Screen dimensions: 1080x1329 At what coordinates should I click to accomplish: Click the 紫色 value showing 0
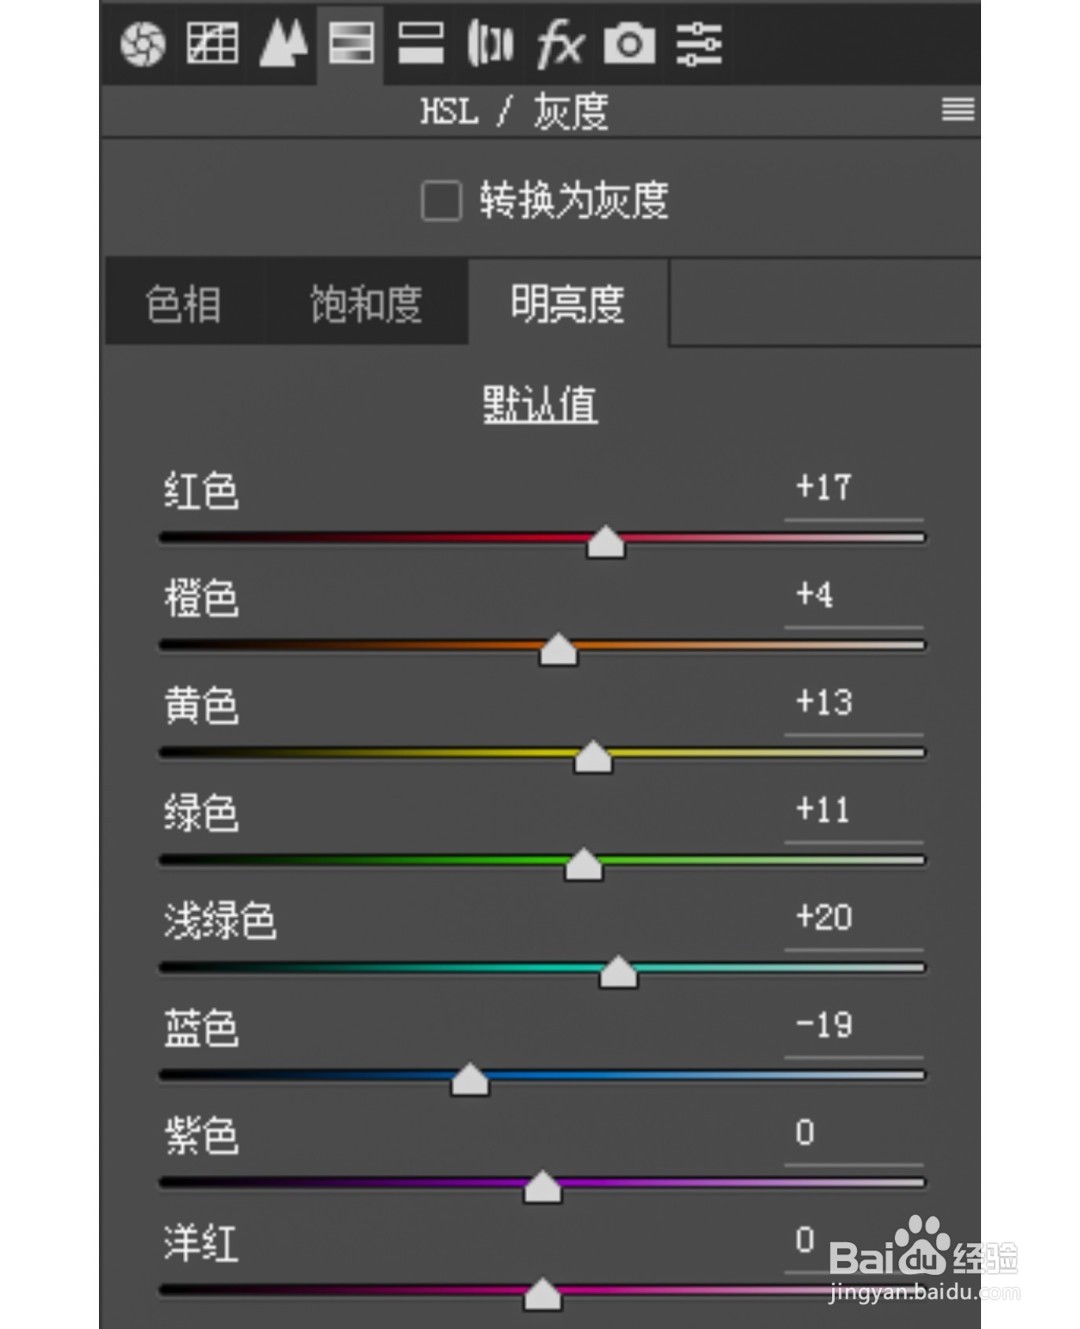pos(803,1133)
